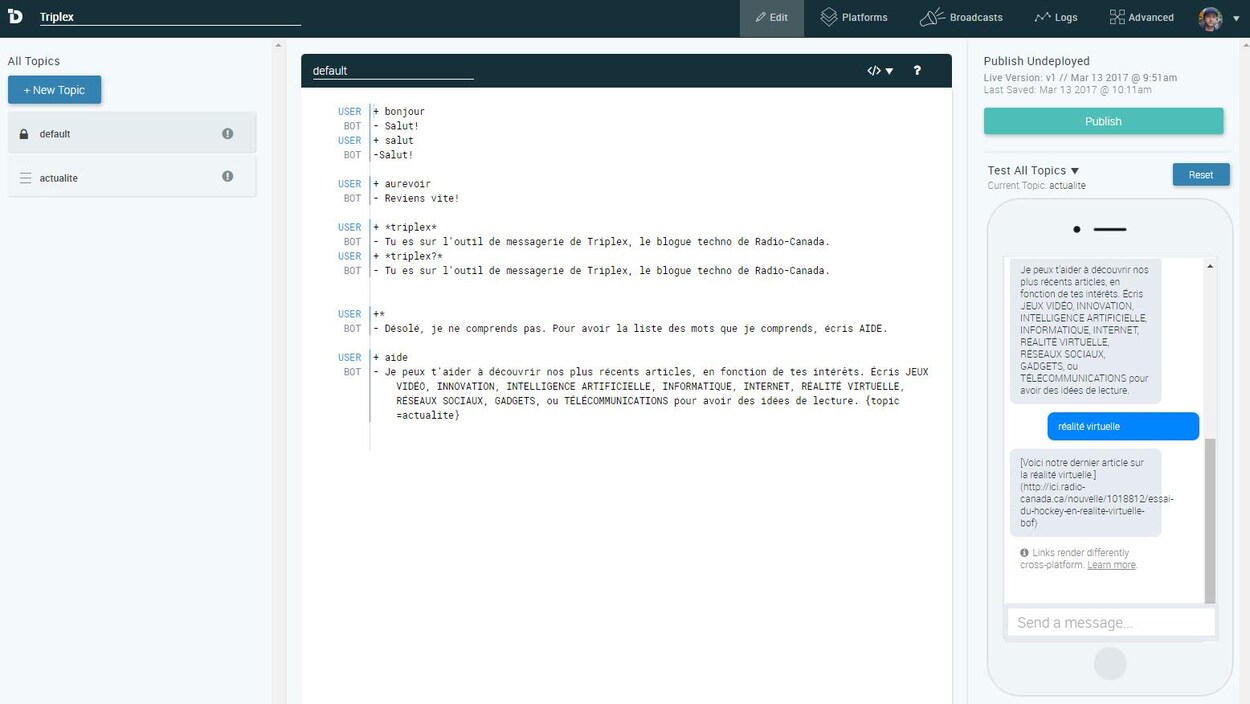Click the réalité virtuelle chat bubble
The height and width of the screenshot is (704, 1250).
[x=1123, y=426]
